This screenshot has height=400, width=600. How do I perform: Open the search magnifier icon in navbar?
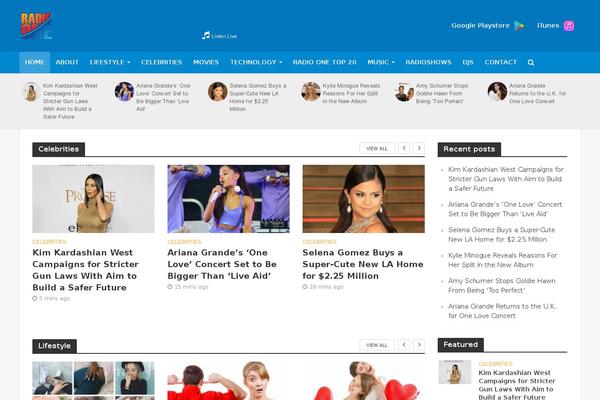coord(531,62)
